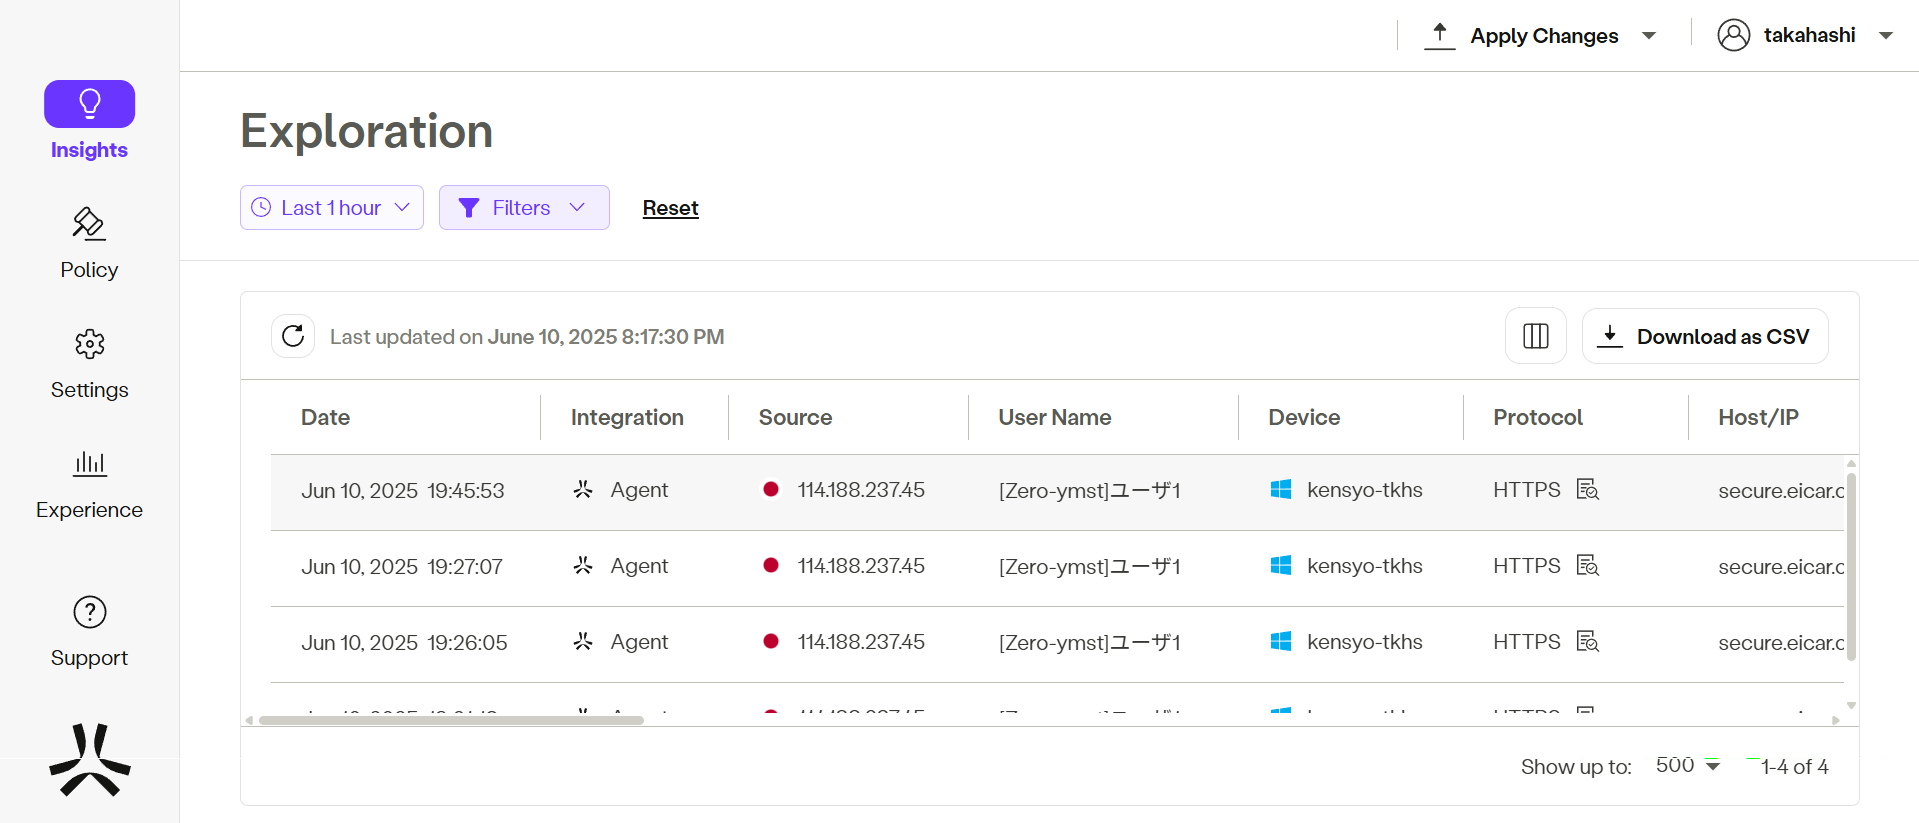Click the Reset link

[x=670, y=208]
